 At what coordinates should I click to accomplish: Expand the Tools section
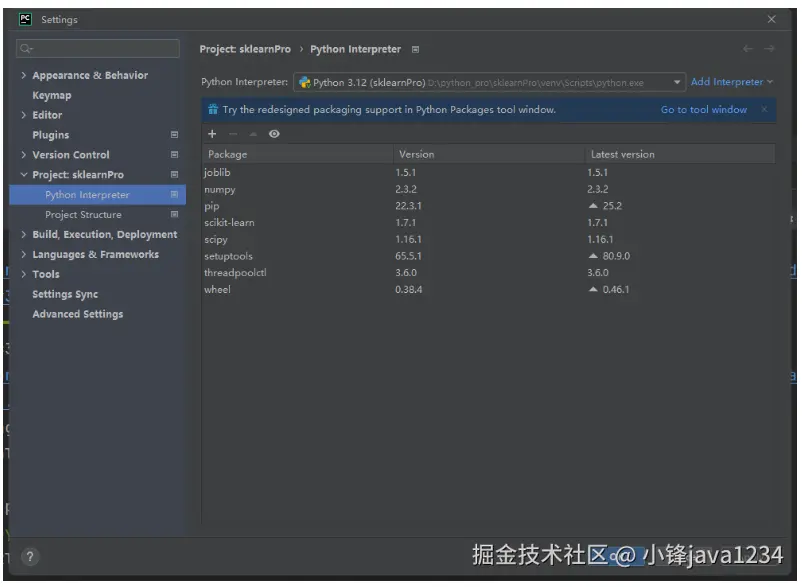coord(24,275)
